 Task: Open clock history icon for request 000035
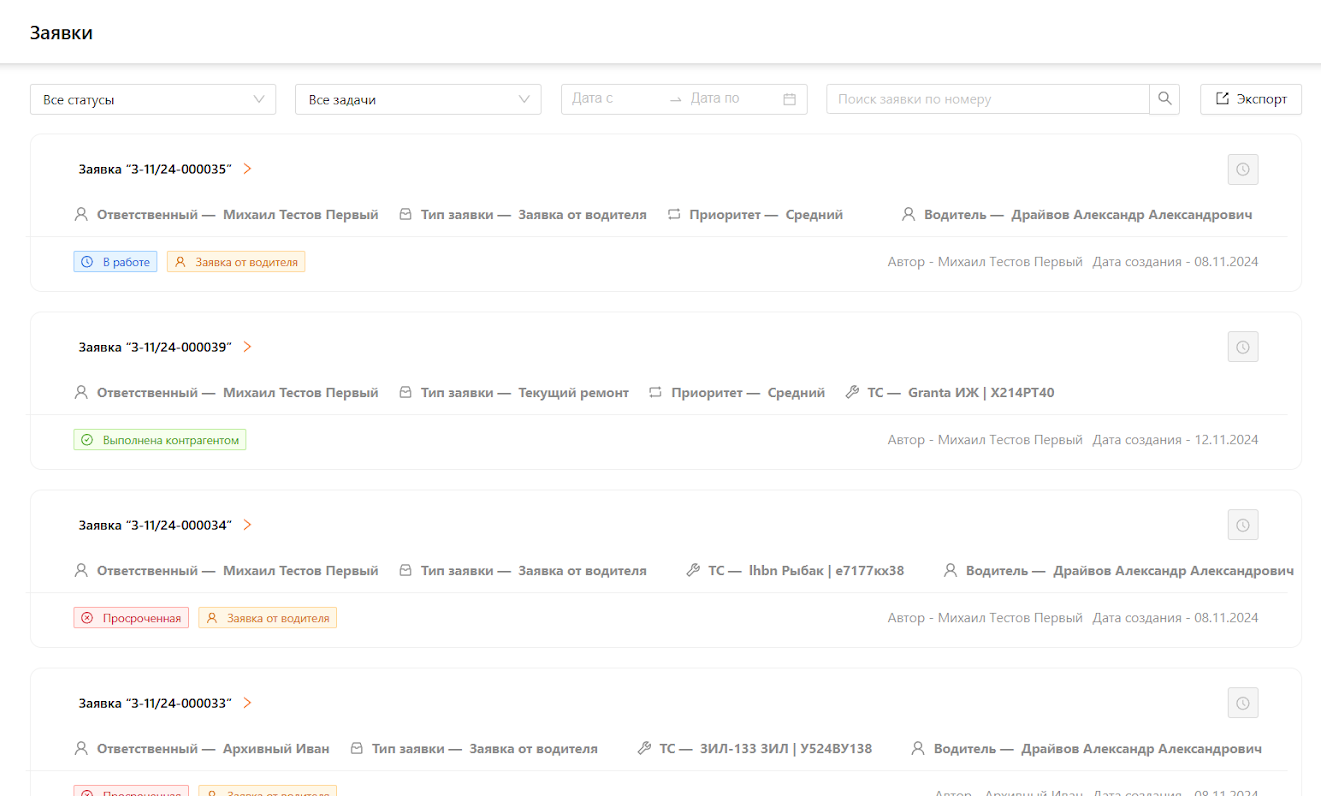click(x=1242, y=170)
